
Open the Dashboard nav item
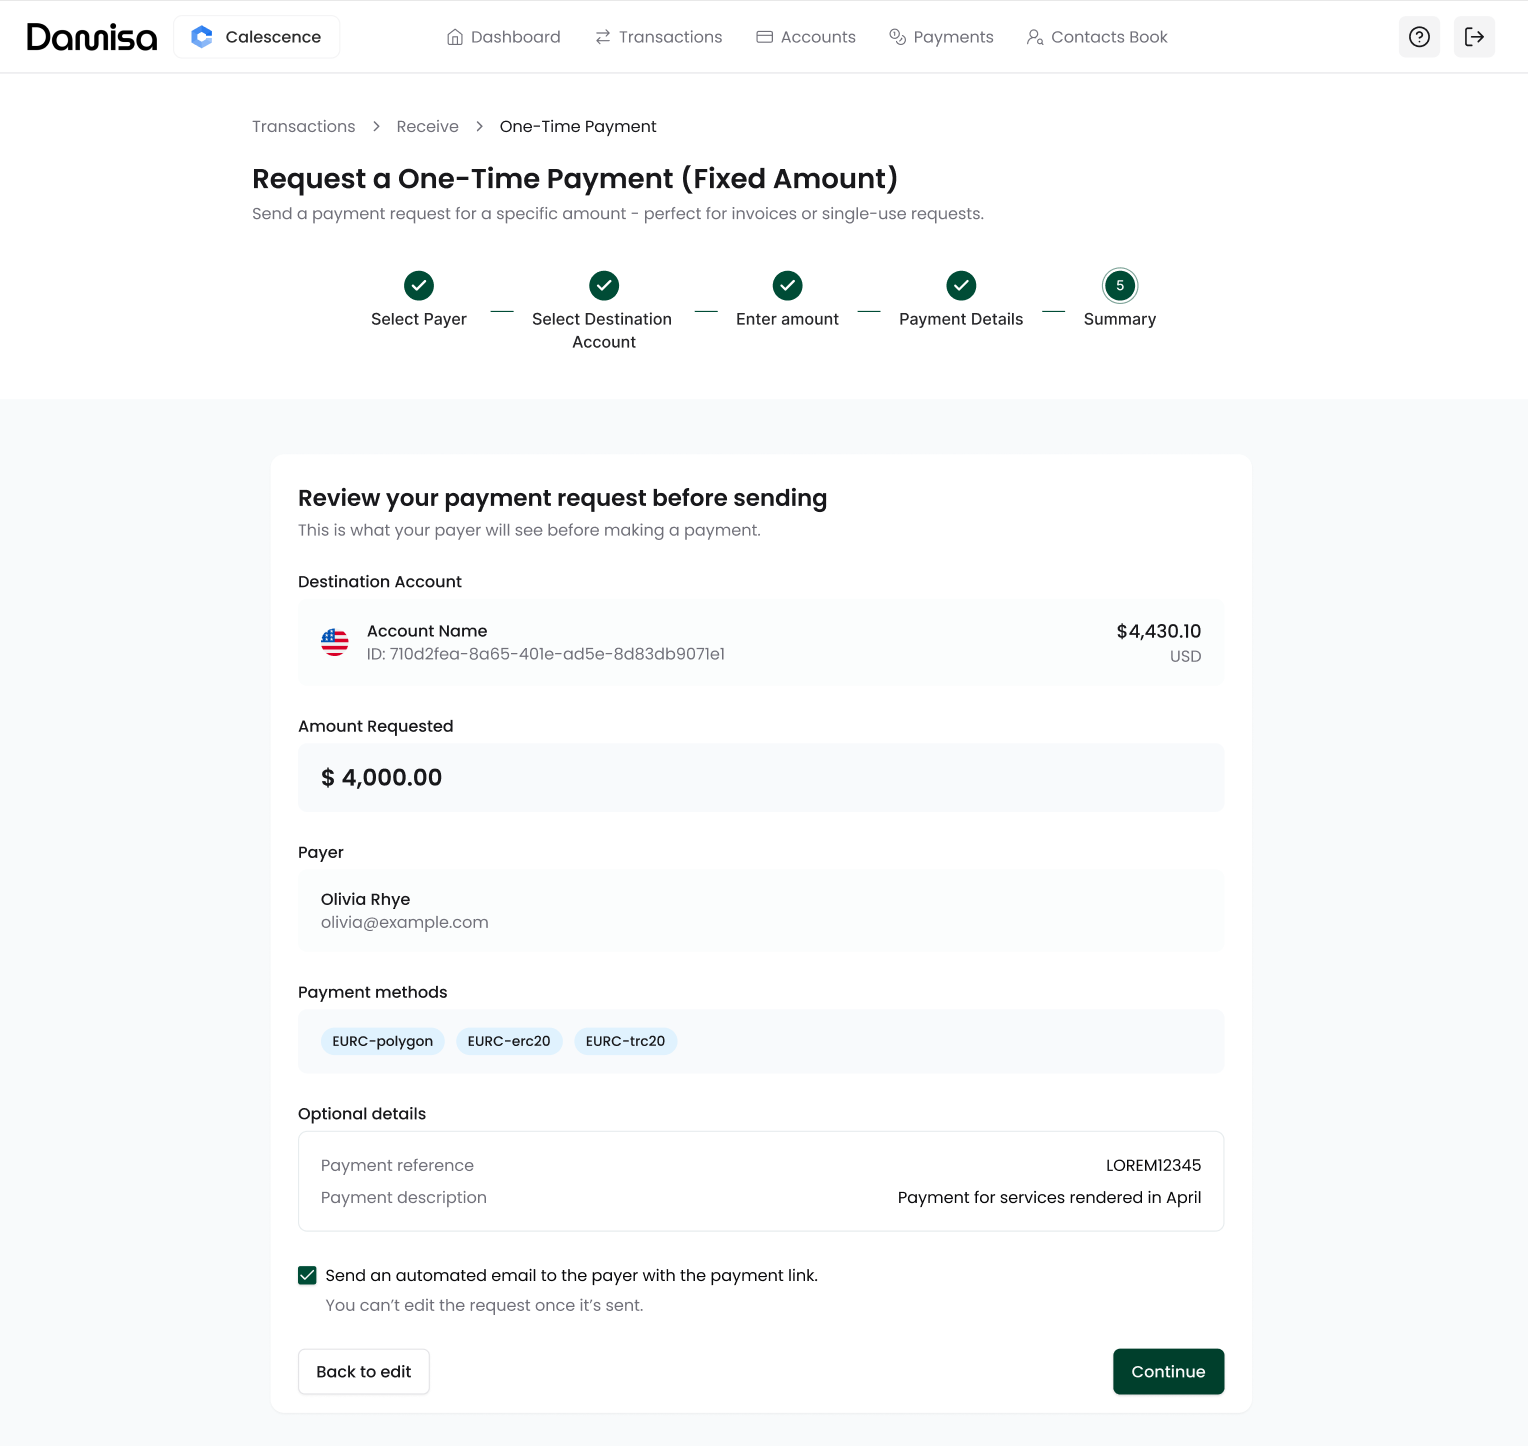point(504,37)
